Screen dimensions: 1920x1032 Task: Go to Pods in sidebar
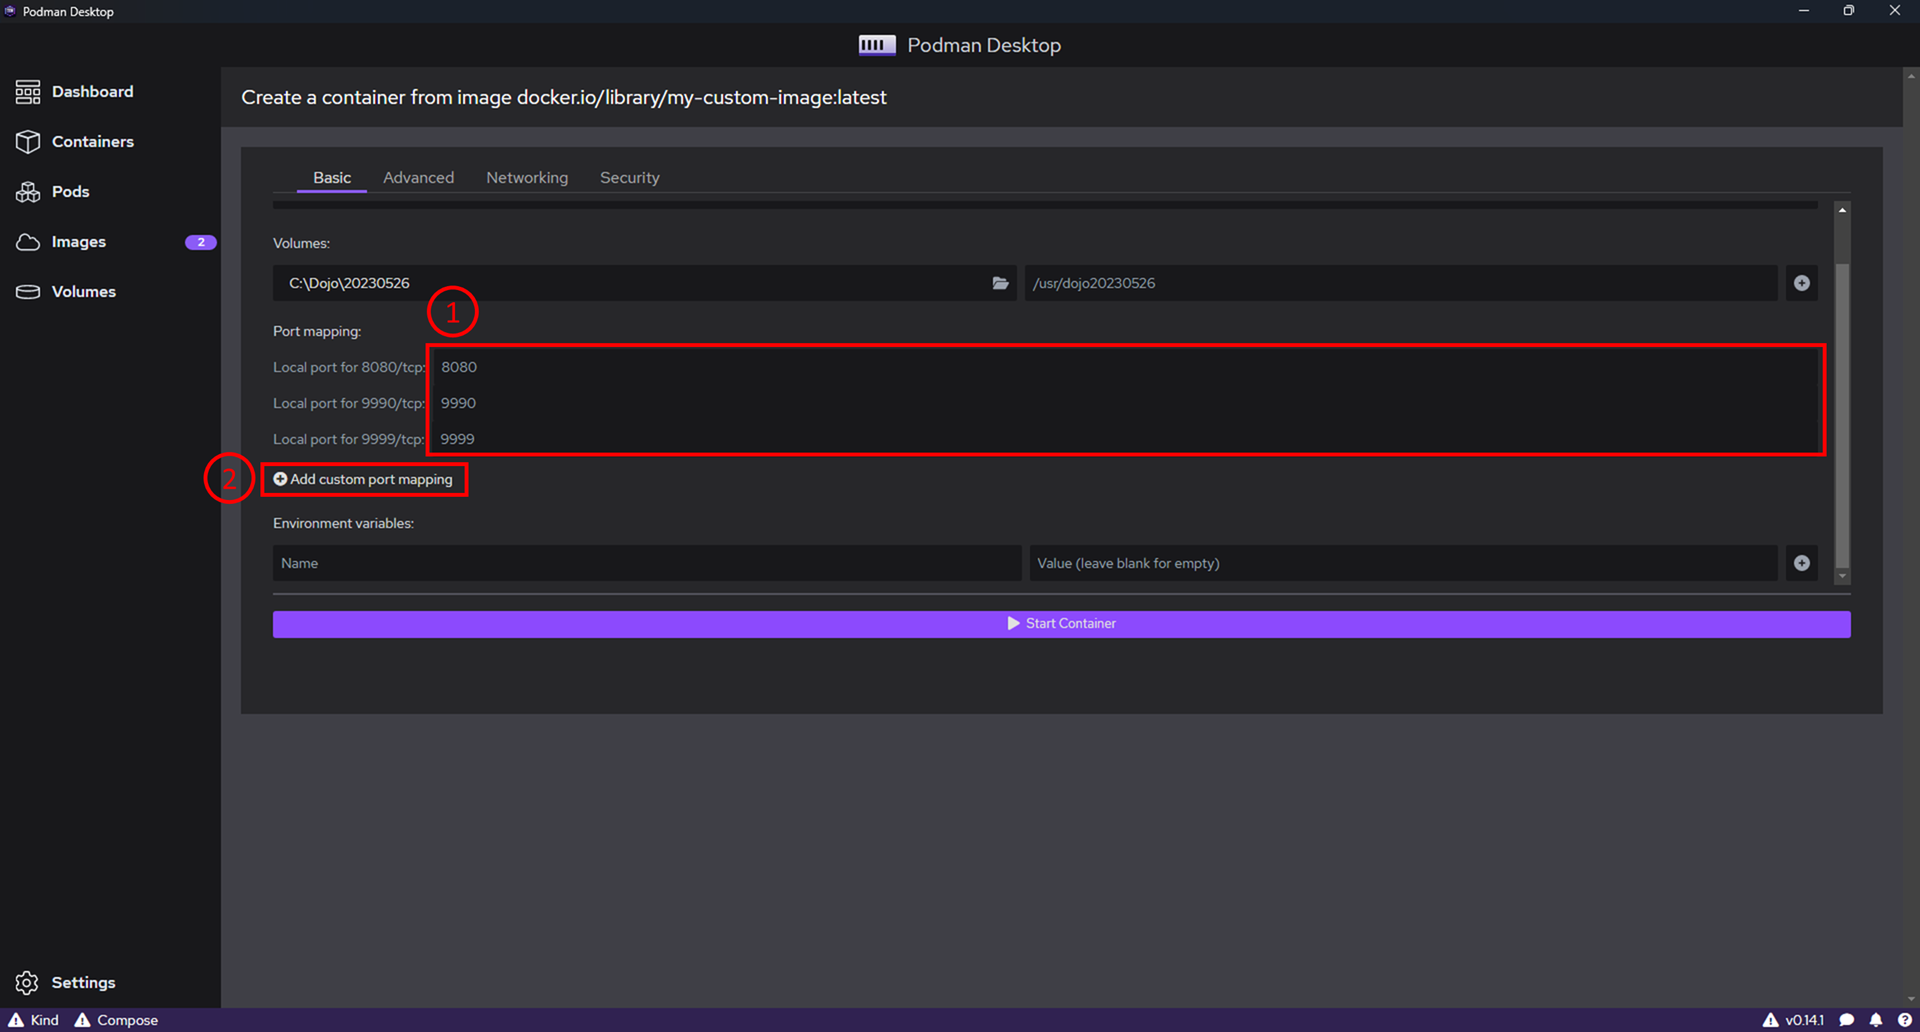pos(53,192)
